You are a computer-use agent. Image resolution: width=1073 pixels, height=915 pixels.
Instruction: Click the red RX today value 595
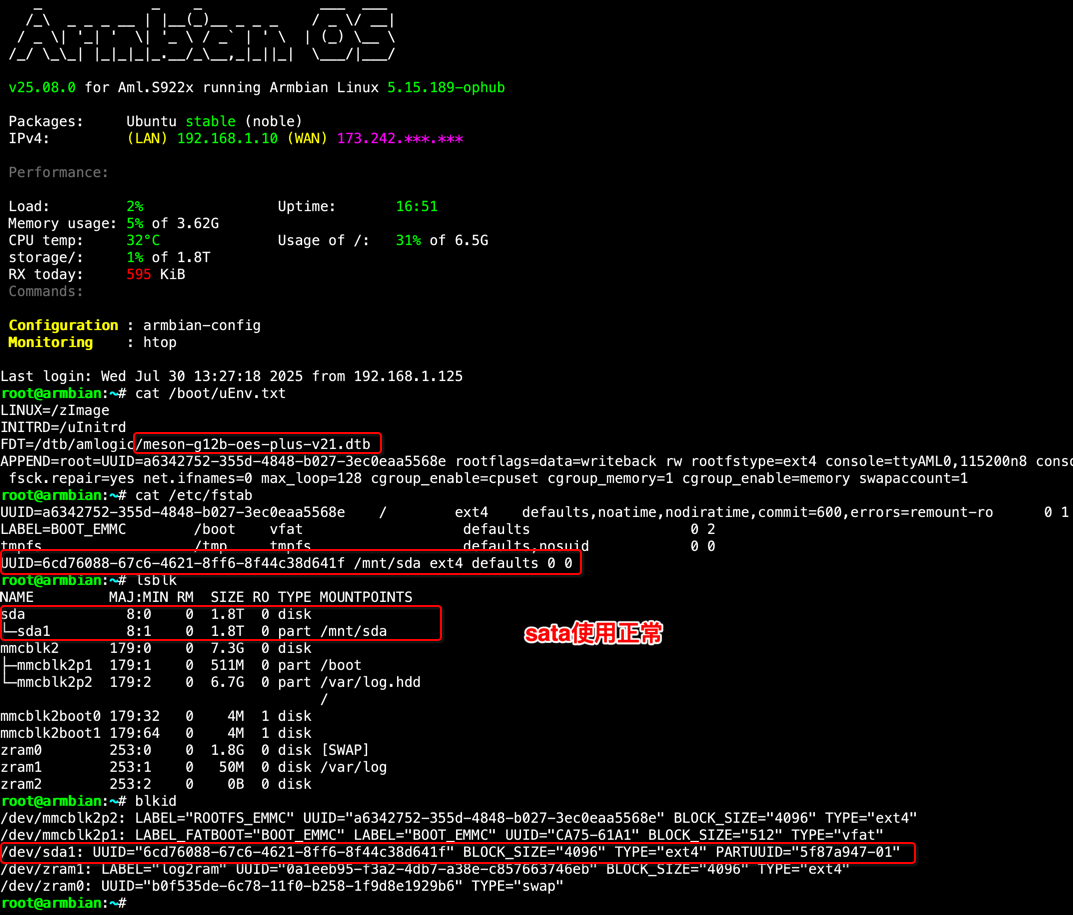[x=138, y=274]
